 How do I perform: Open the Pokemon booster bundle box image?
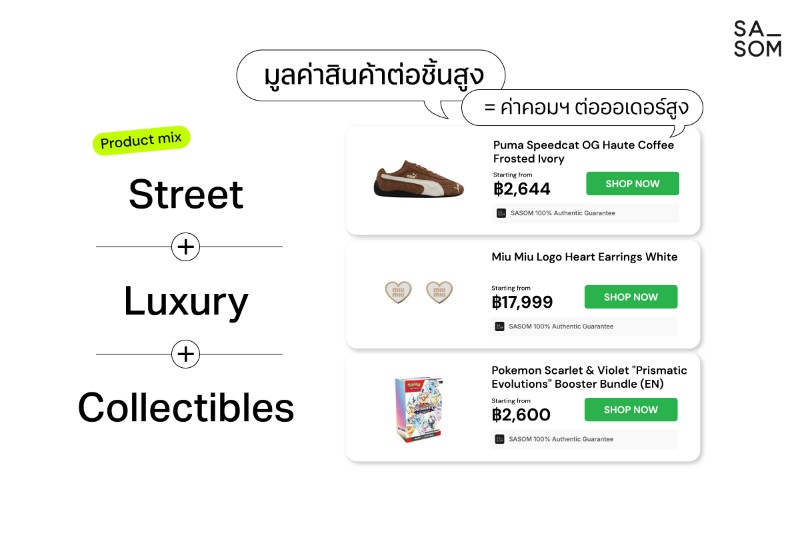coord(418,410)
